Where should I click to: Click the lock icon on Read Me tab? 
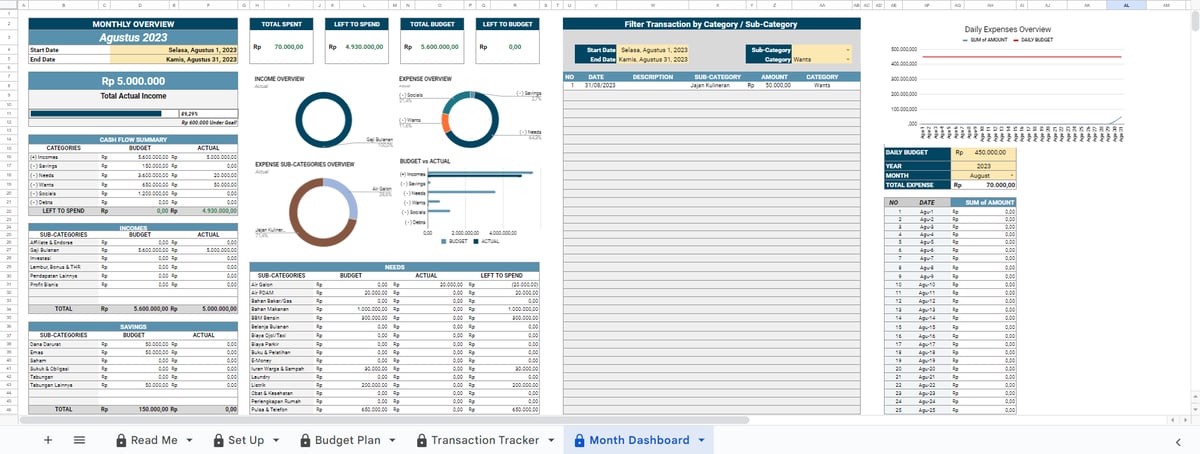tap(121, 440)
